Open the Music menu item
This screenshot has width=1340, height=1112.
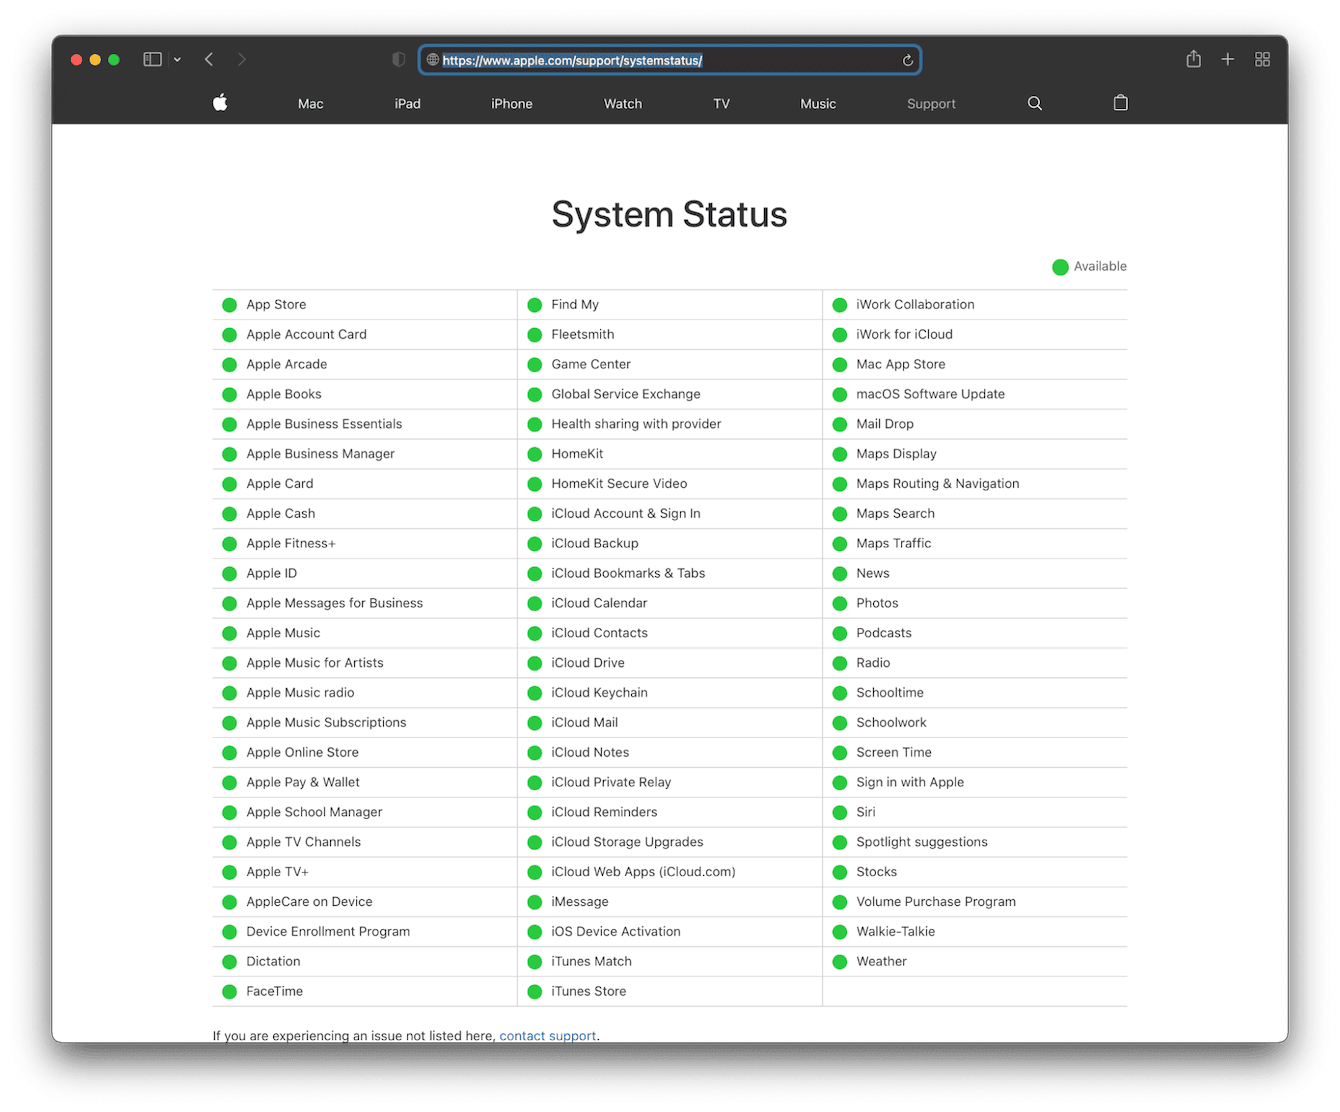(x=818, y=104)
